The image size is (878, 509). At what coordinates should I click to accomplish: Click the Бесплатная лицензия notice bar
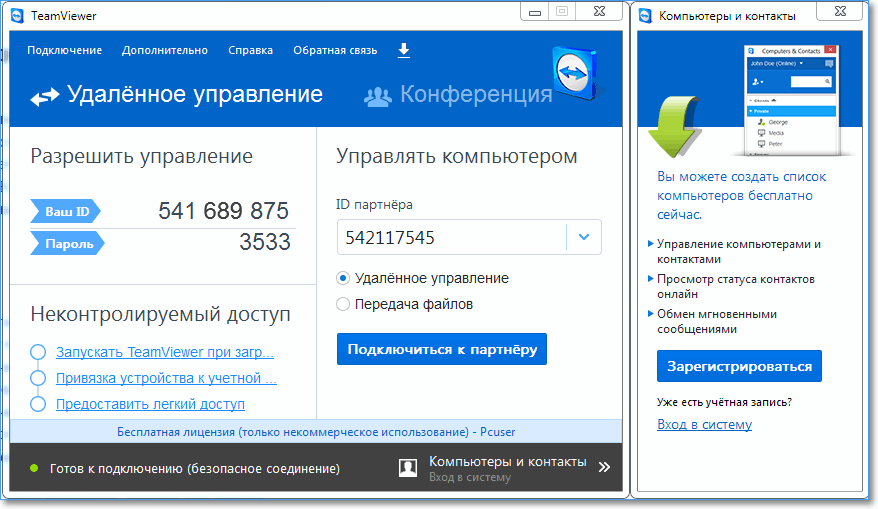(x=316, y=432)
